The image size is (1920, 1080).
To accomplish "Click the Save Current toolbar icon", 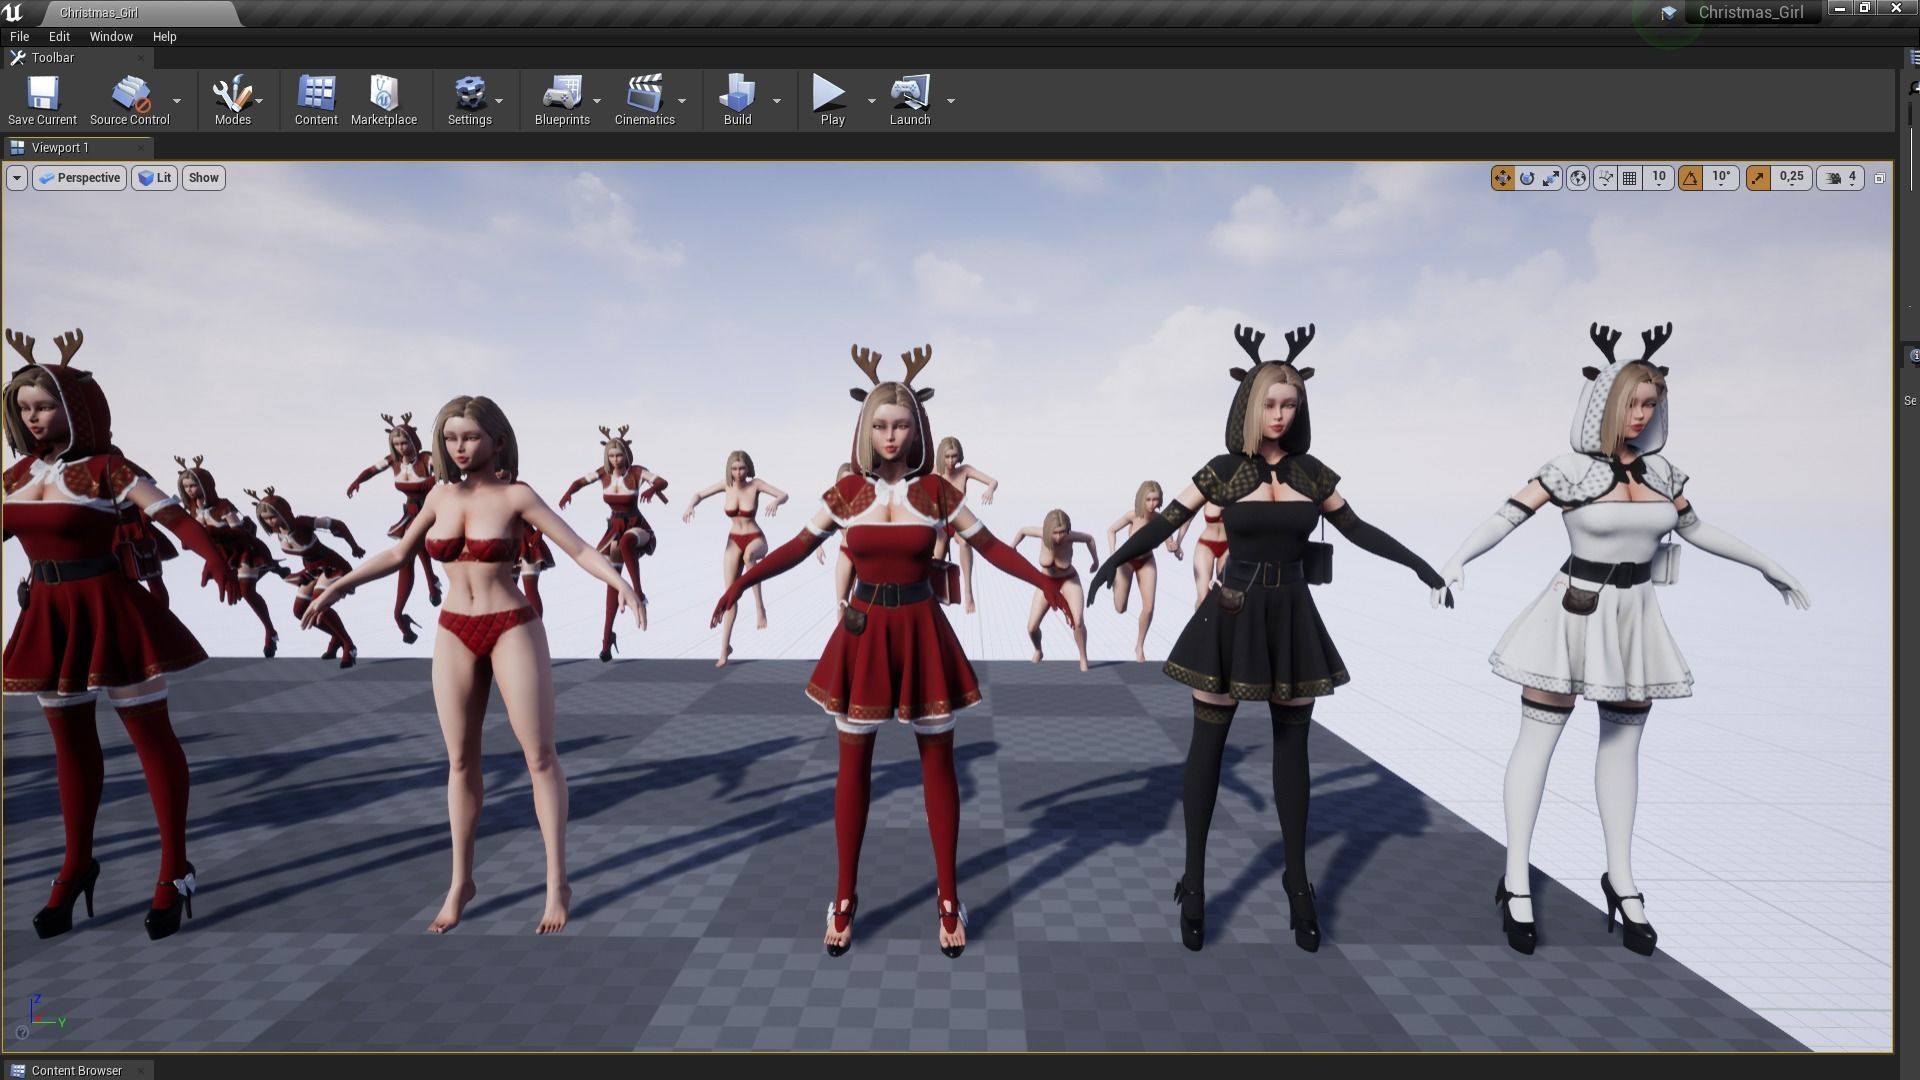I will [42, 94].
